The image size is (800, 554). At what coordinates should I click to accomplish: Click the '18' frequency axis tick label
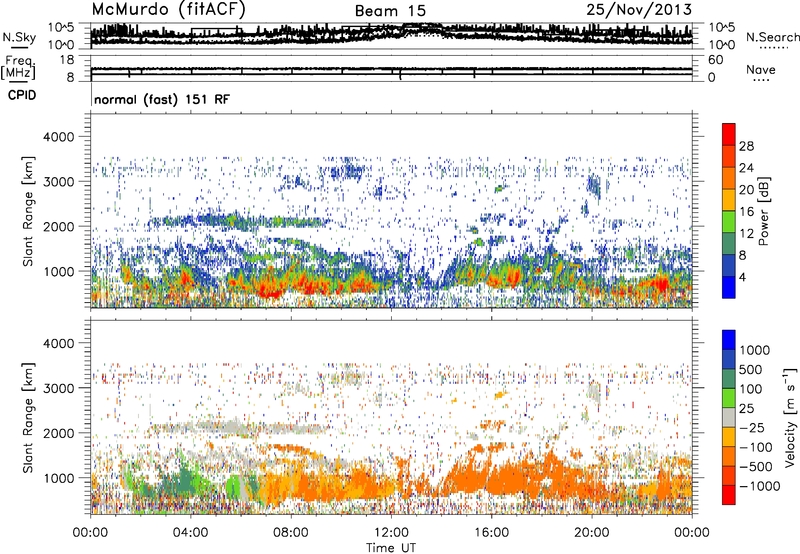point(67,60)
